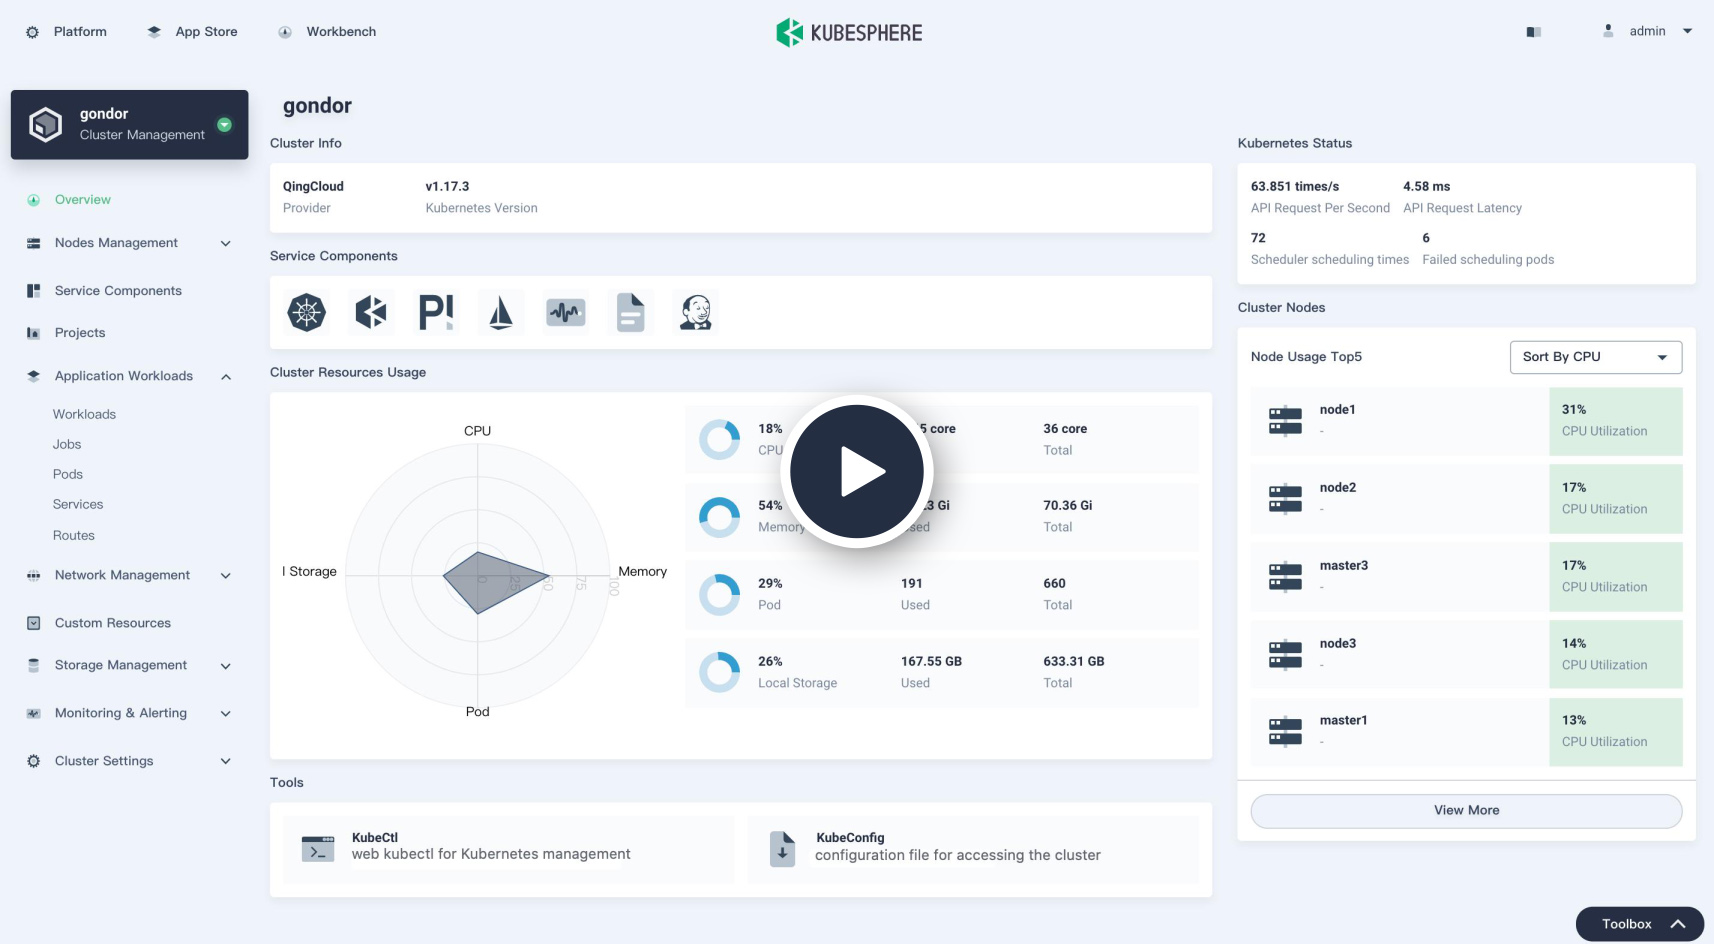Image resolution: width=1714 pixels, height=944 pixels.
Task: Expand the Toolbox panel
Action: [x=1640, y=924]
